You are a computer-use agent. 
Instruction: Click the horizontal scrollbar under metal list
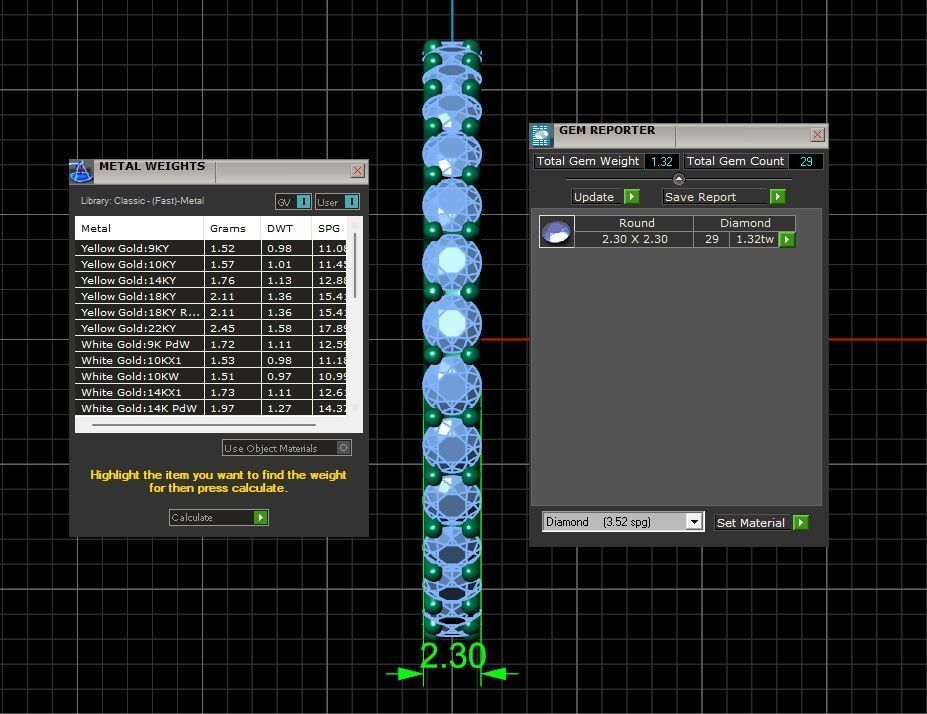tap(204, 424)
